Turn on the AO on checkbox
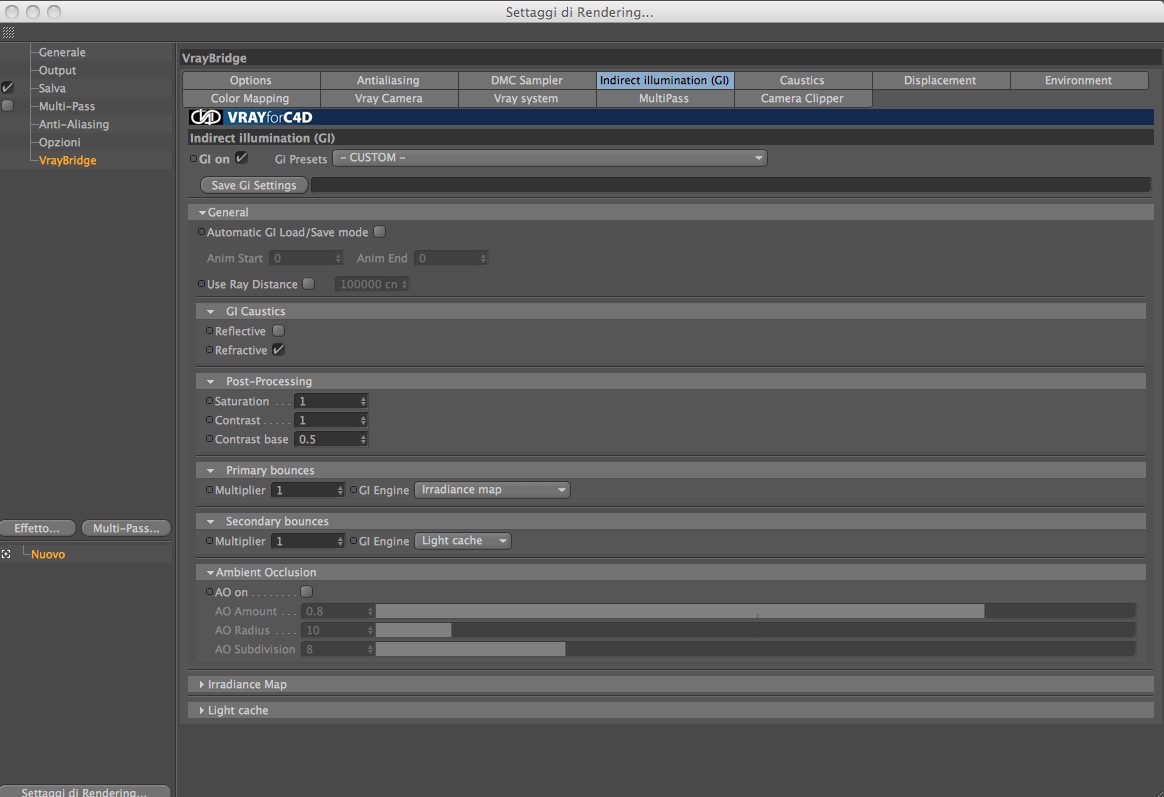The image size is (1164, 797). tap(306, 591)
